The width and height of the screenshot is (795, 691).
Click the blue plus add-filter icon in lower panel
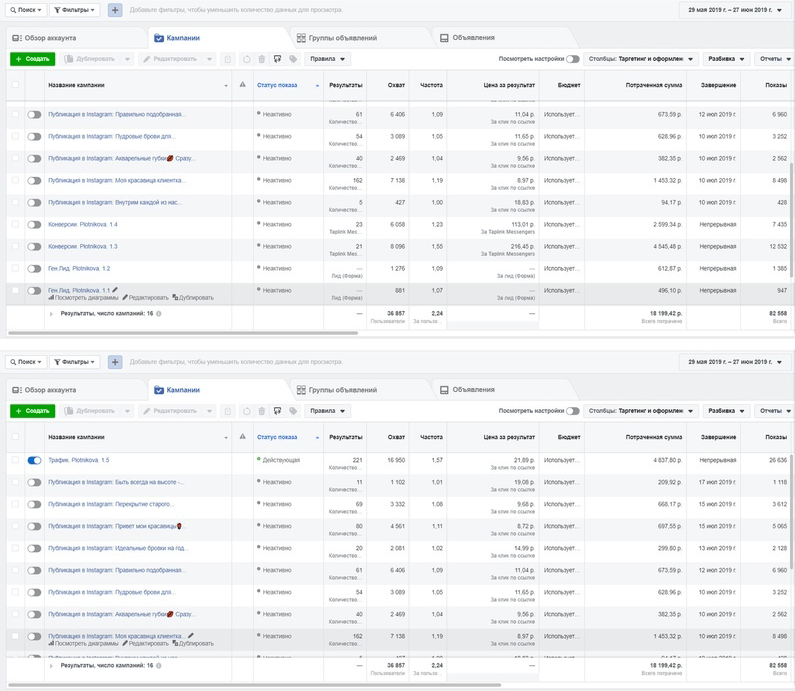115,362
